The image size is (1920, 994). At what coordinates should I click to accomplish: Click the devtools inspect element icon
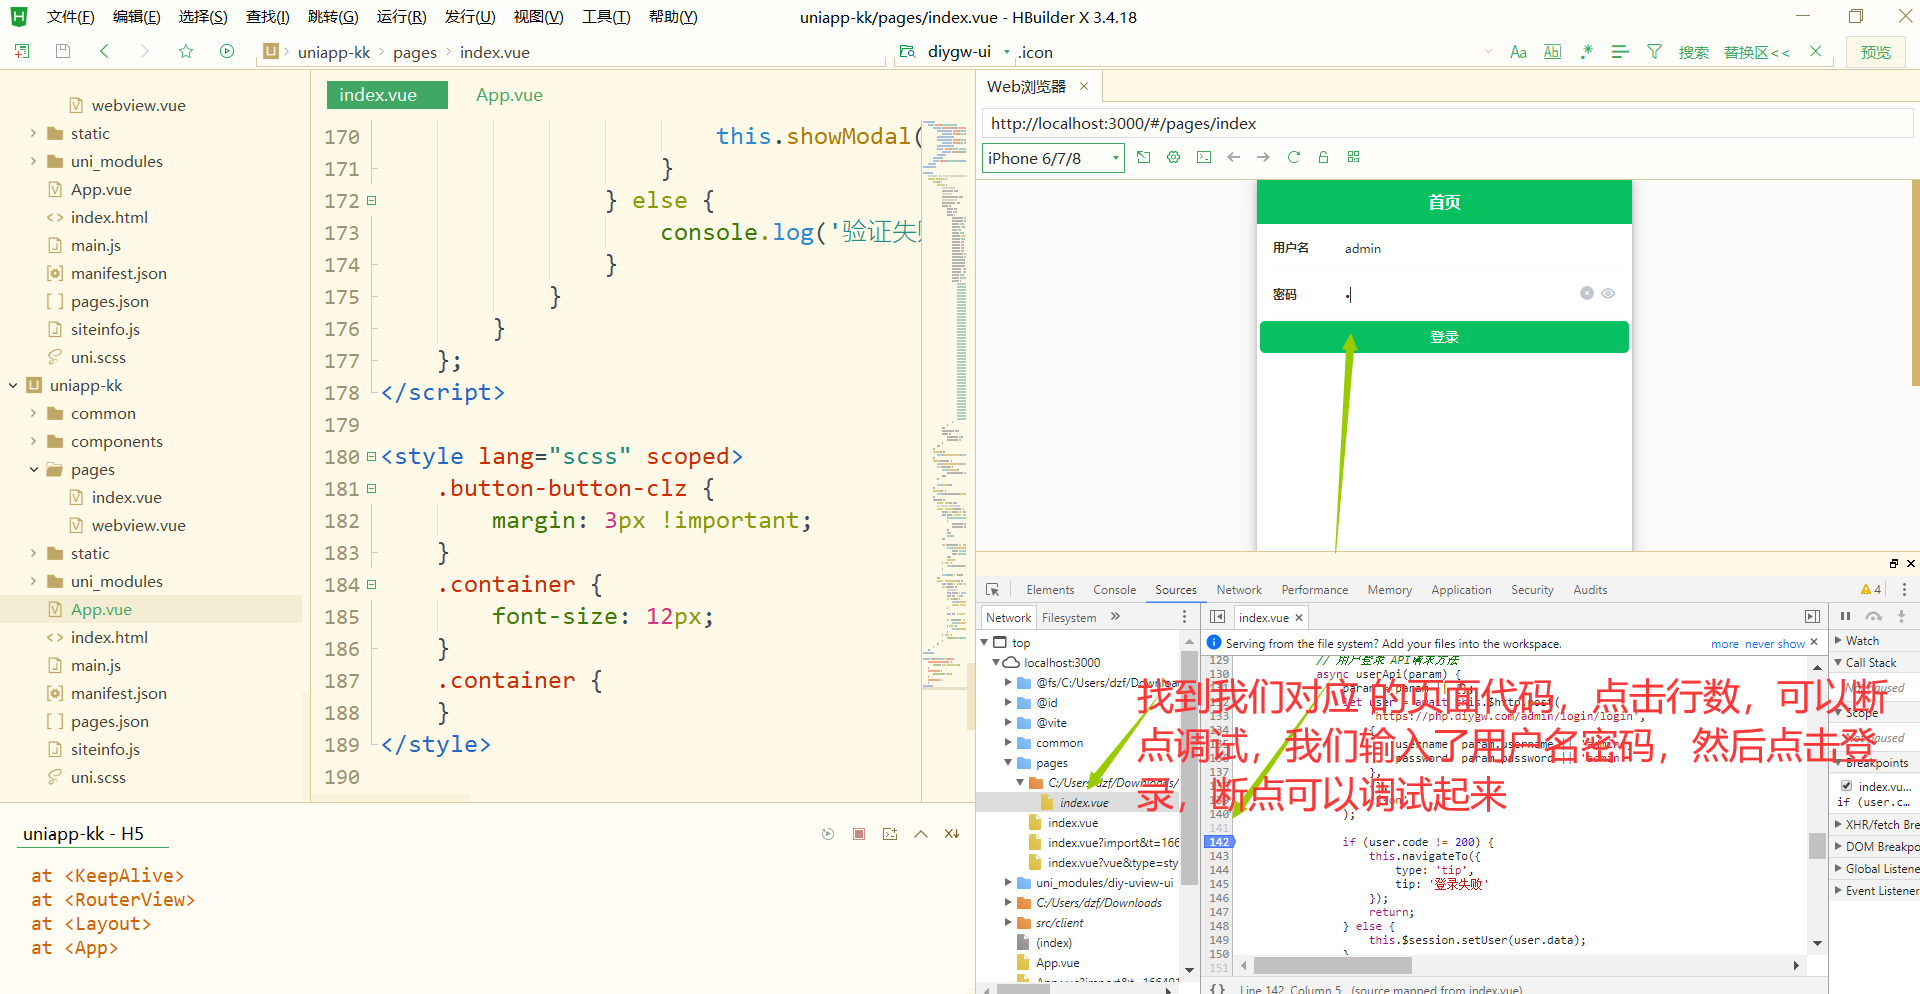coord(992,590)
